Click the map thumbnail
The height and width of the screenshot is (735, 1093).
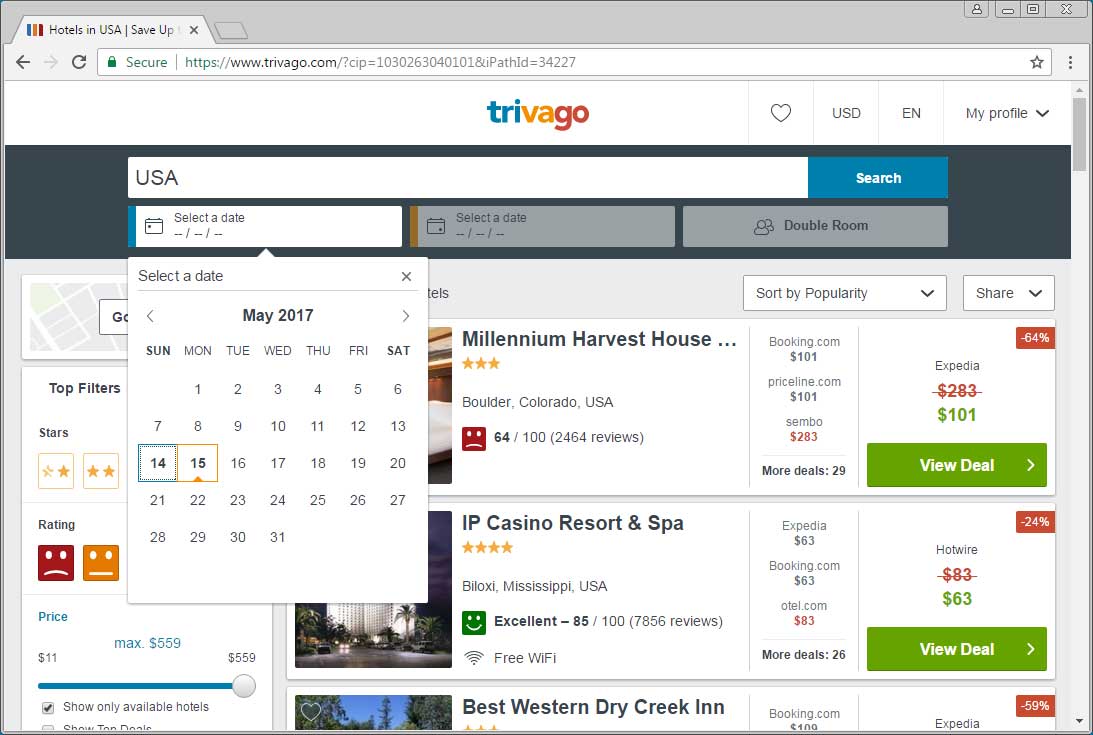(x=77, y=317)
